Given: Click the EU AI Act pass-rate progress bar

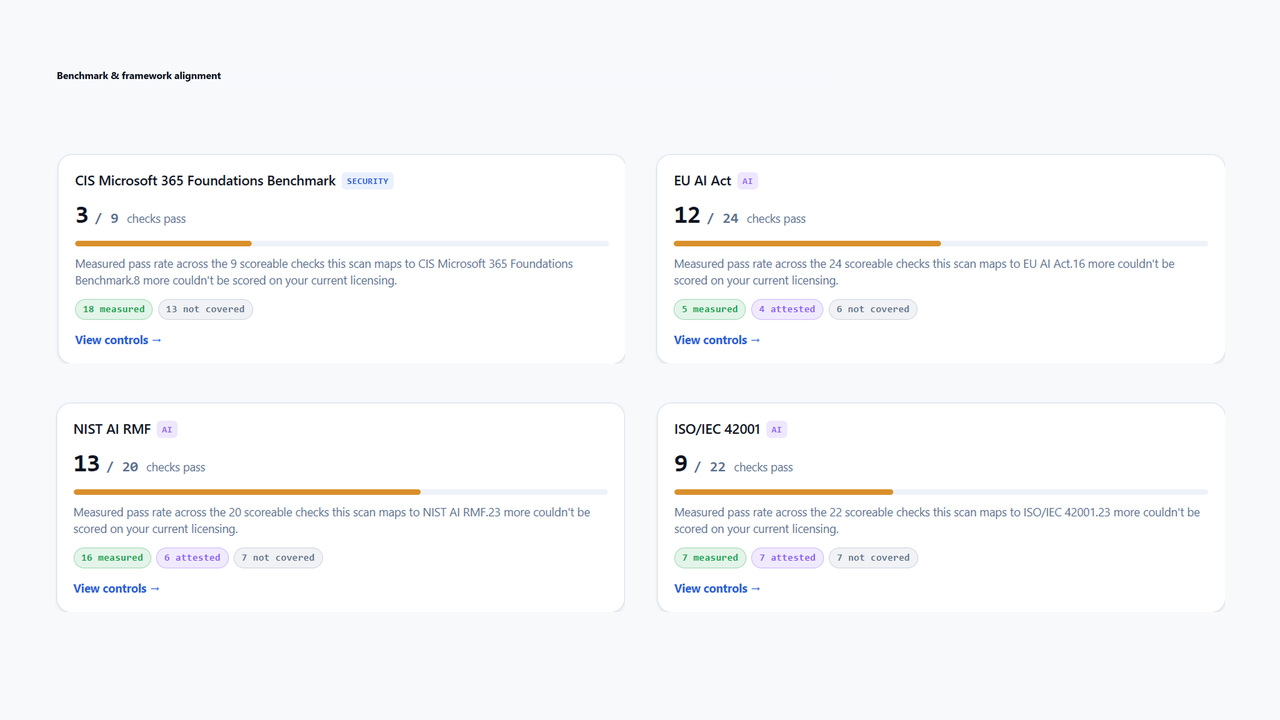Looking at the screenshot, I should (x=941, y=243).
